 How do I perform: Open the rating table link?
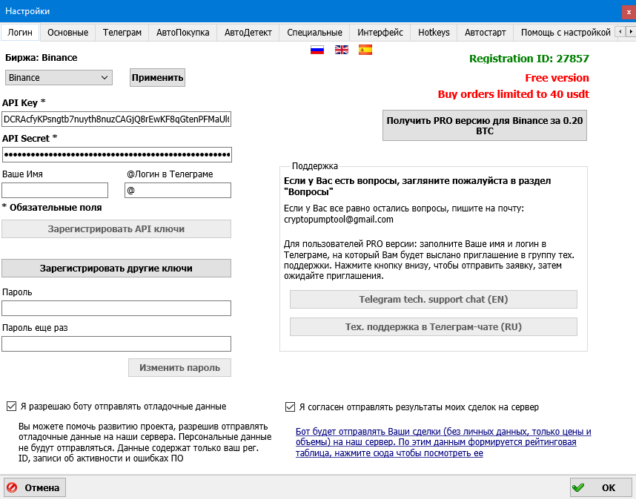443,442
